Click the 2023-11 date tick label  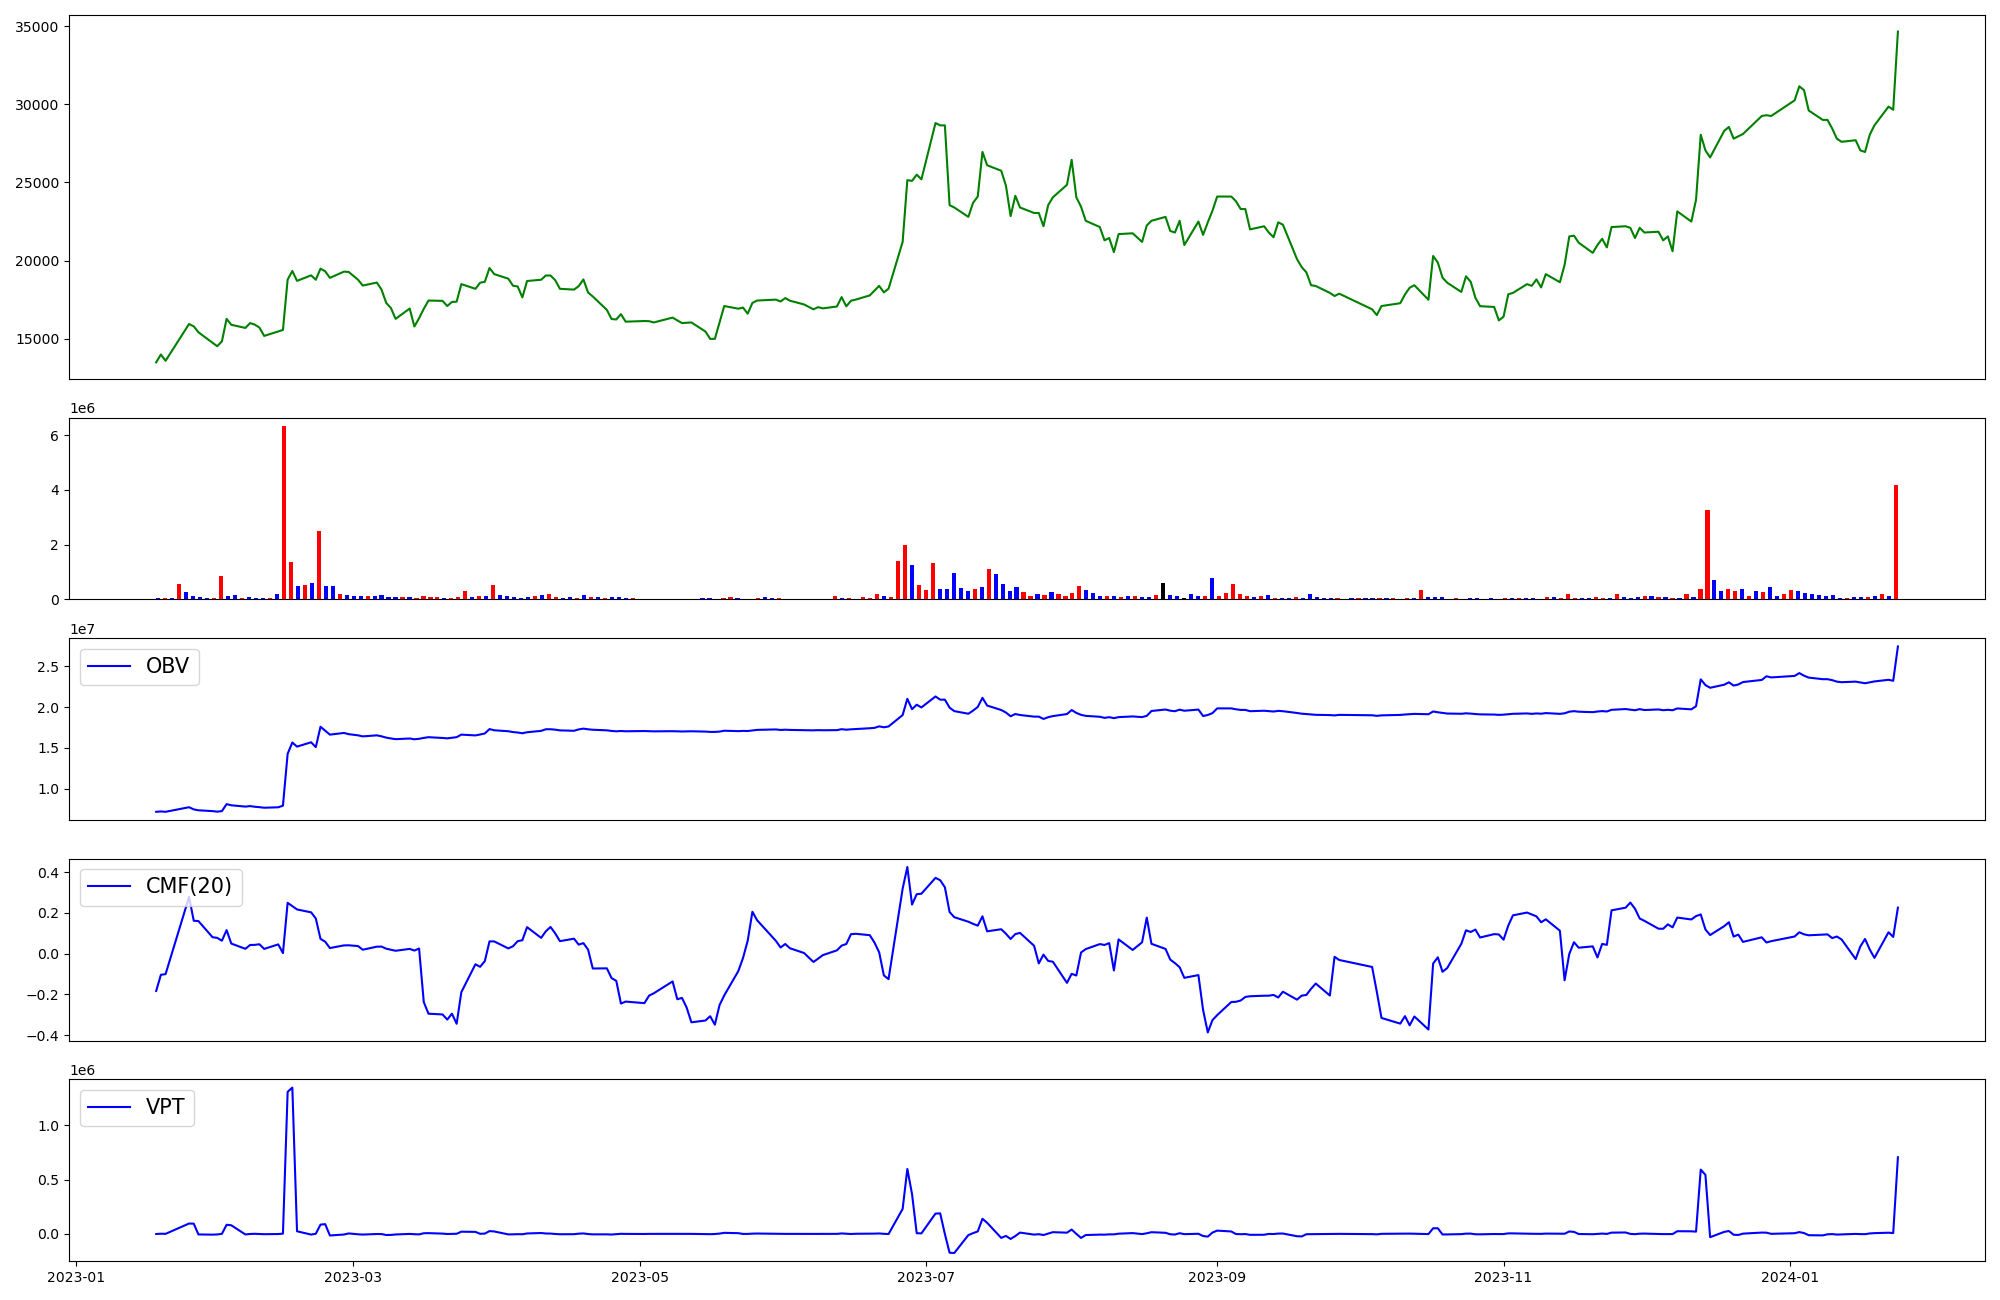[x=1503, y=1277]
